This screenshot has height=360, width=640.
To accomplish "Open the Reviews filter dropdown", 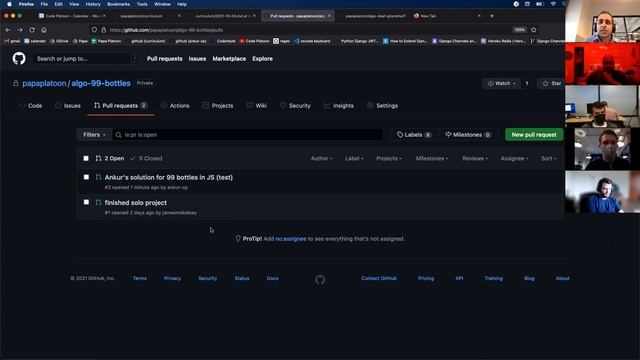I will coord(475,158).
